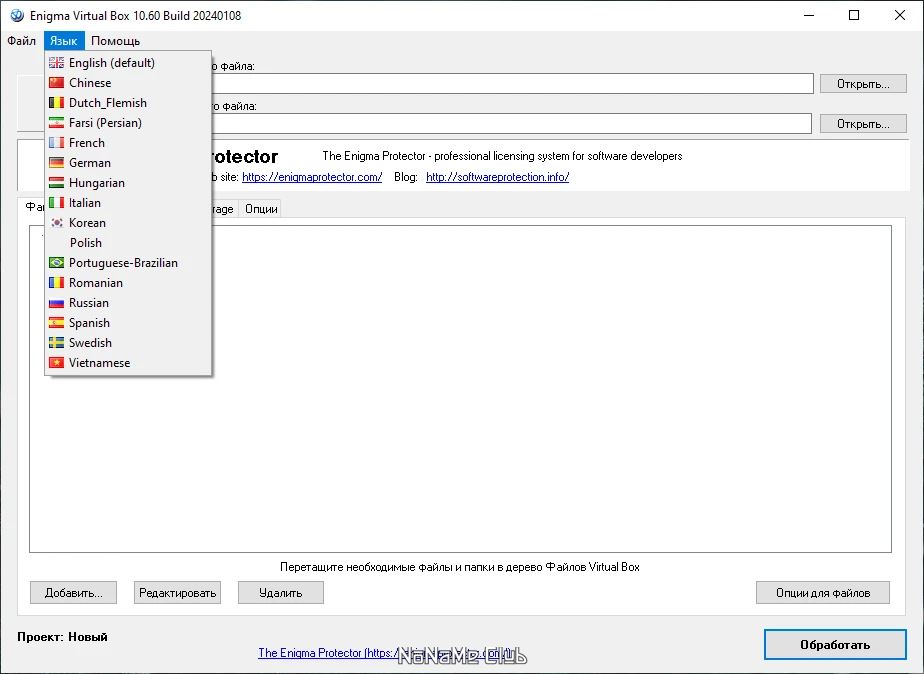The height and width of the screenshot is (674, 924).
Task: Click the French flag icon
Action: [57, 143]
